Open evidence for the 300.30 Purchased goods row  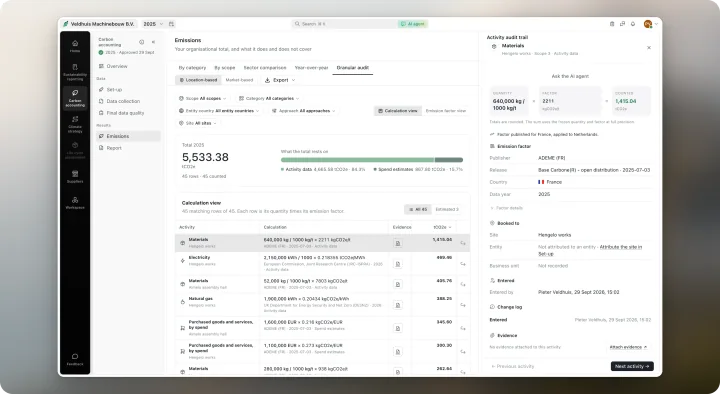[398, 351]
